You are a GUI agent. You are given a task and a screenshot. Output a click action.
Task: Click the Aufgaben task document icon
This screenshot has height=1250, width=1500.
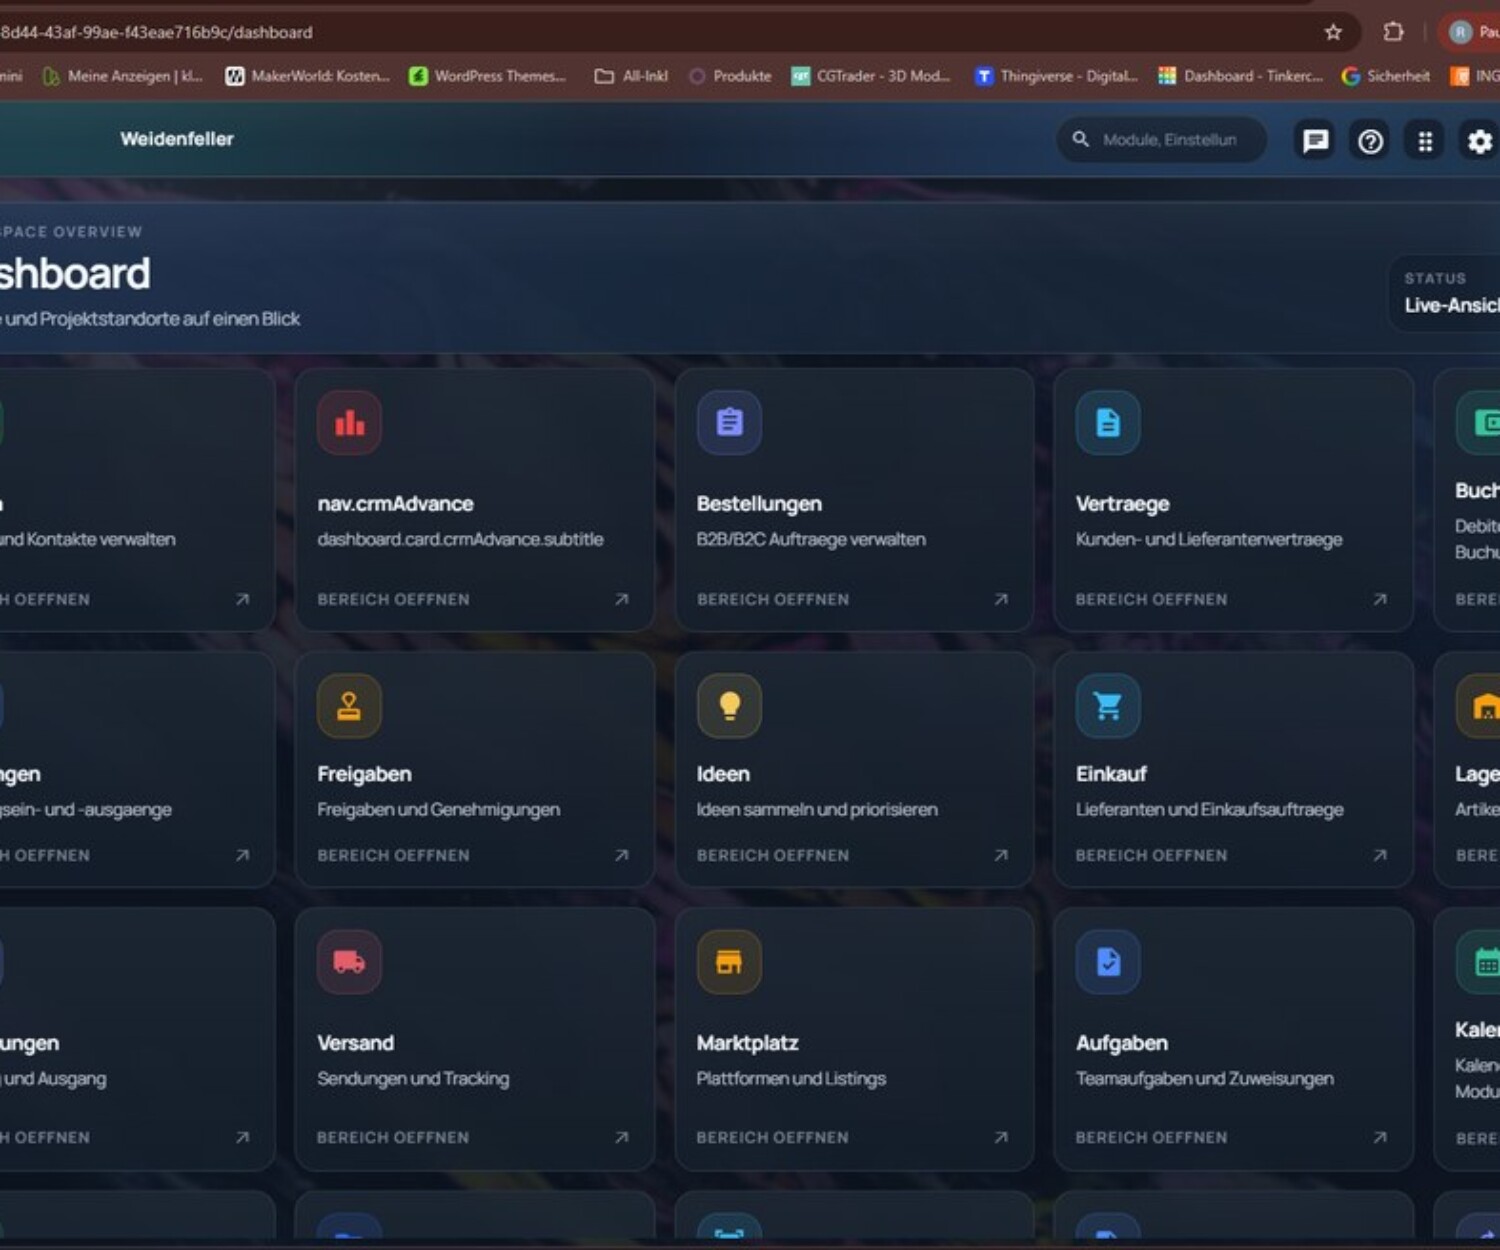point(1108,962)
